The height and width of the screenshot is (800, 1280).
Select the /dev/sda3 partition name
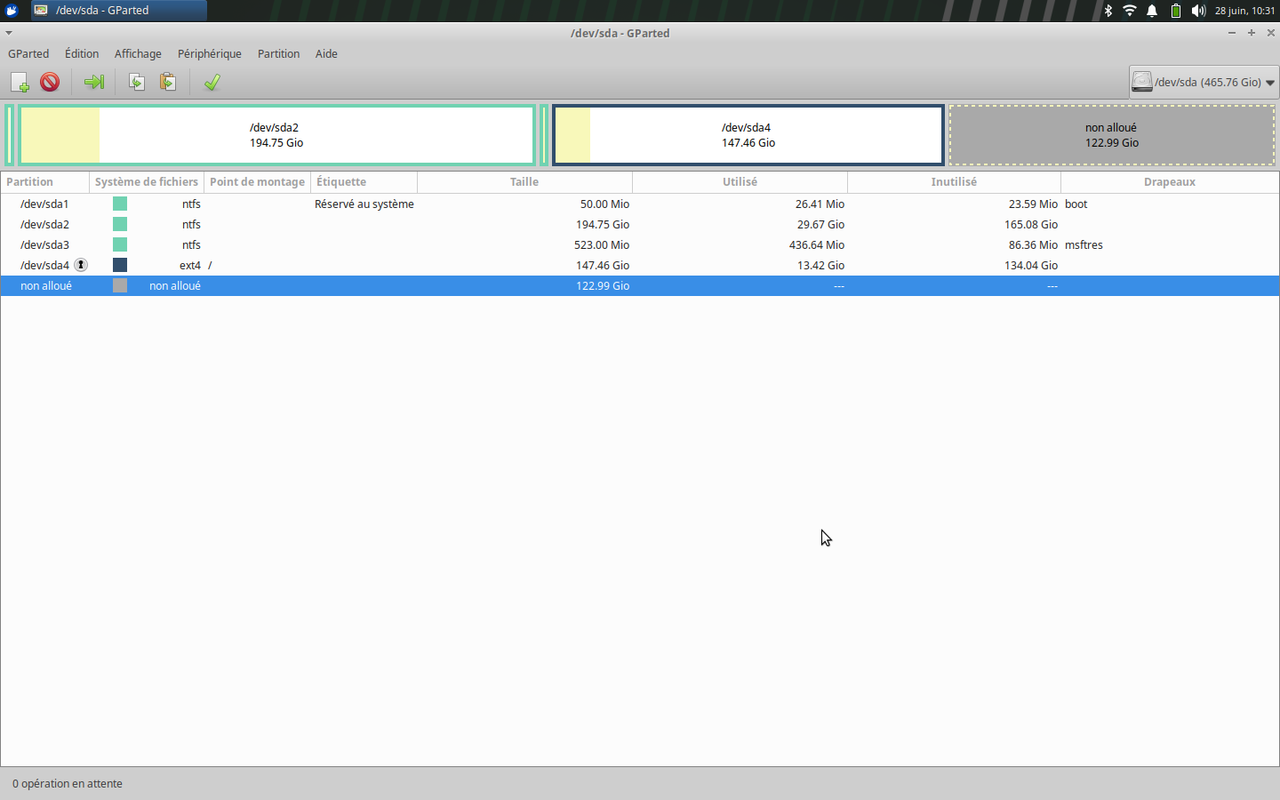pyautogui.click(x=45, y=245)
